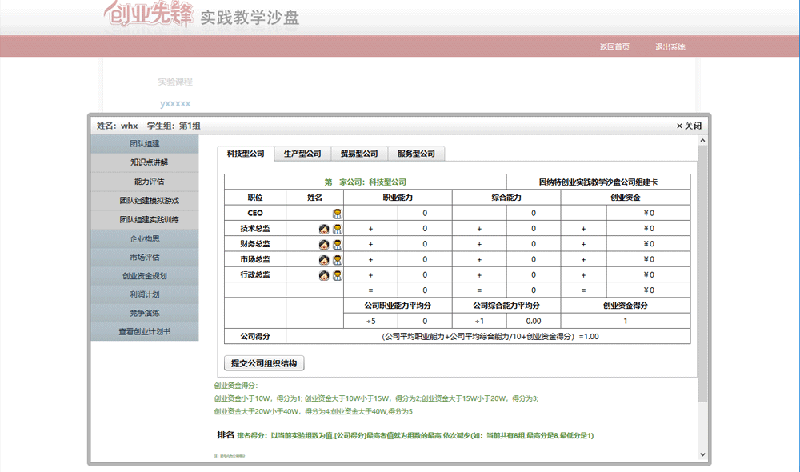
Task: Click the yellow person icon for 技术总监
Action: (x=337, y=229)
